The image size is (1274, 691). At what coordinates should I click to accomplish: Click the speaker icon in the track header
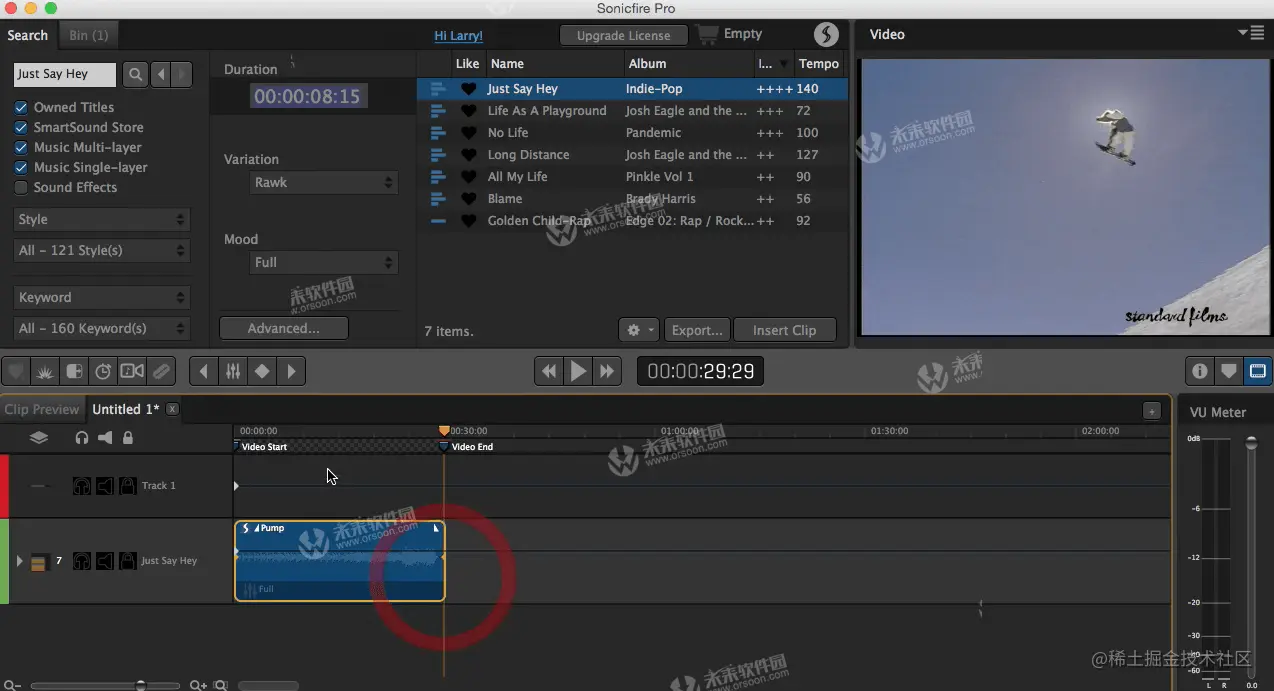[x=105, y=437]
